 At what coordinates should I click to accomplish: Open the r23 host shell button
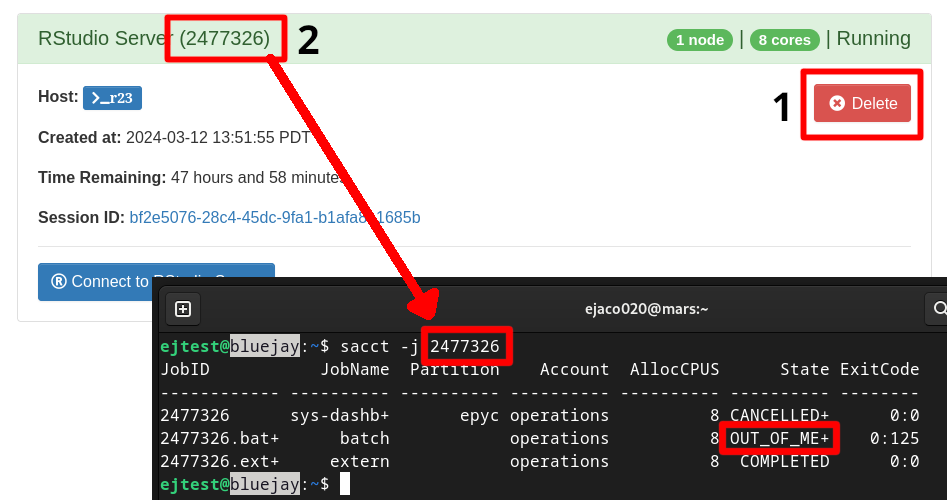click(x=112, y=97)
